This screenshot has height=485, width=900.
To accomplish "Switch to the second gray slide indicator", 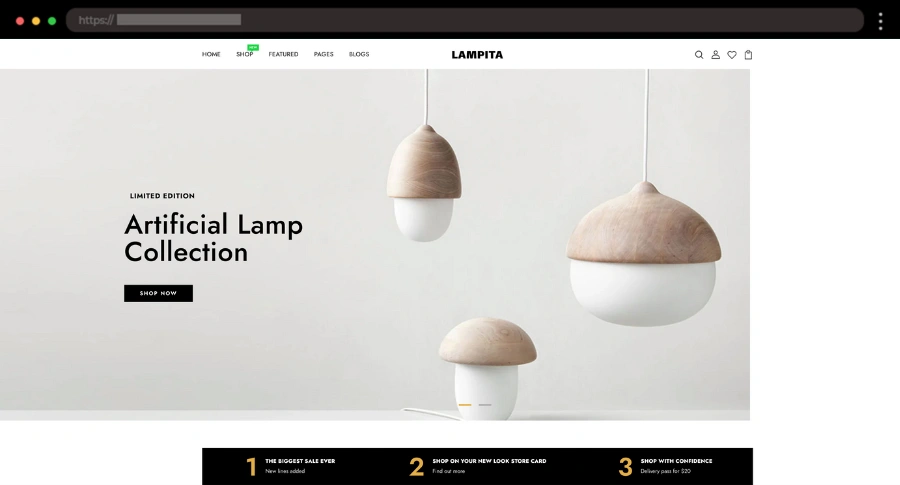I will point(485,405).
